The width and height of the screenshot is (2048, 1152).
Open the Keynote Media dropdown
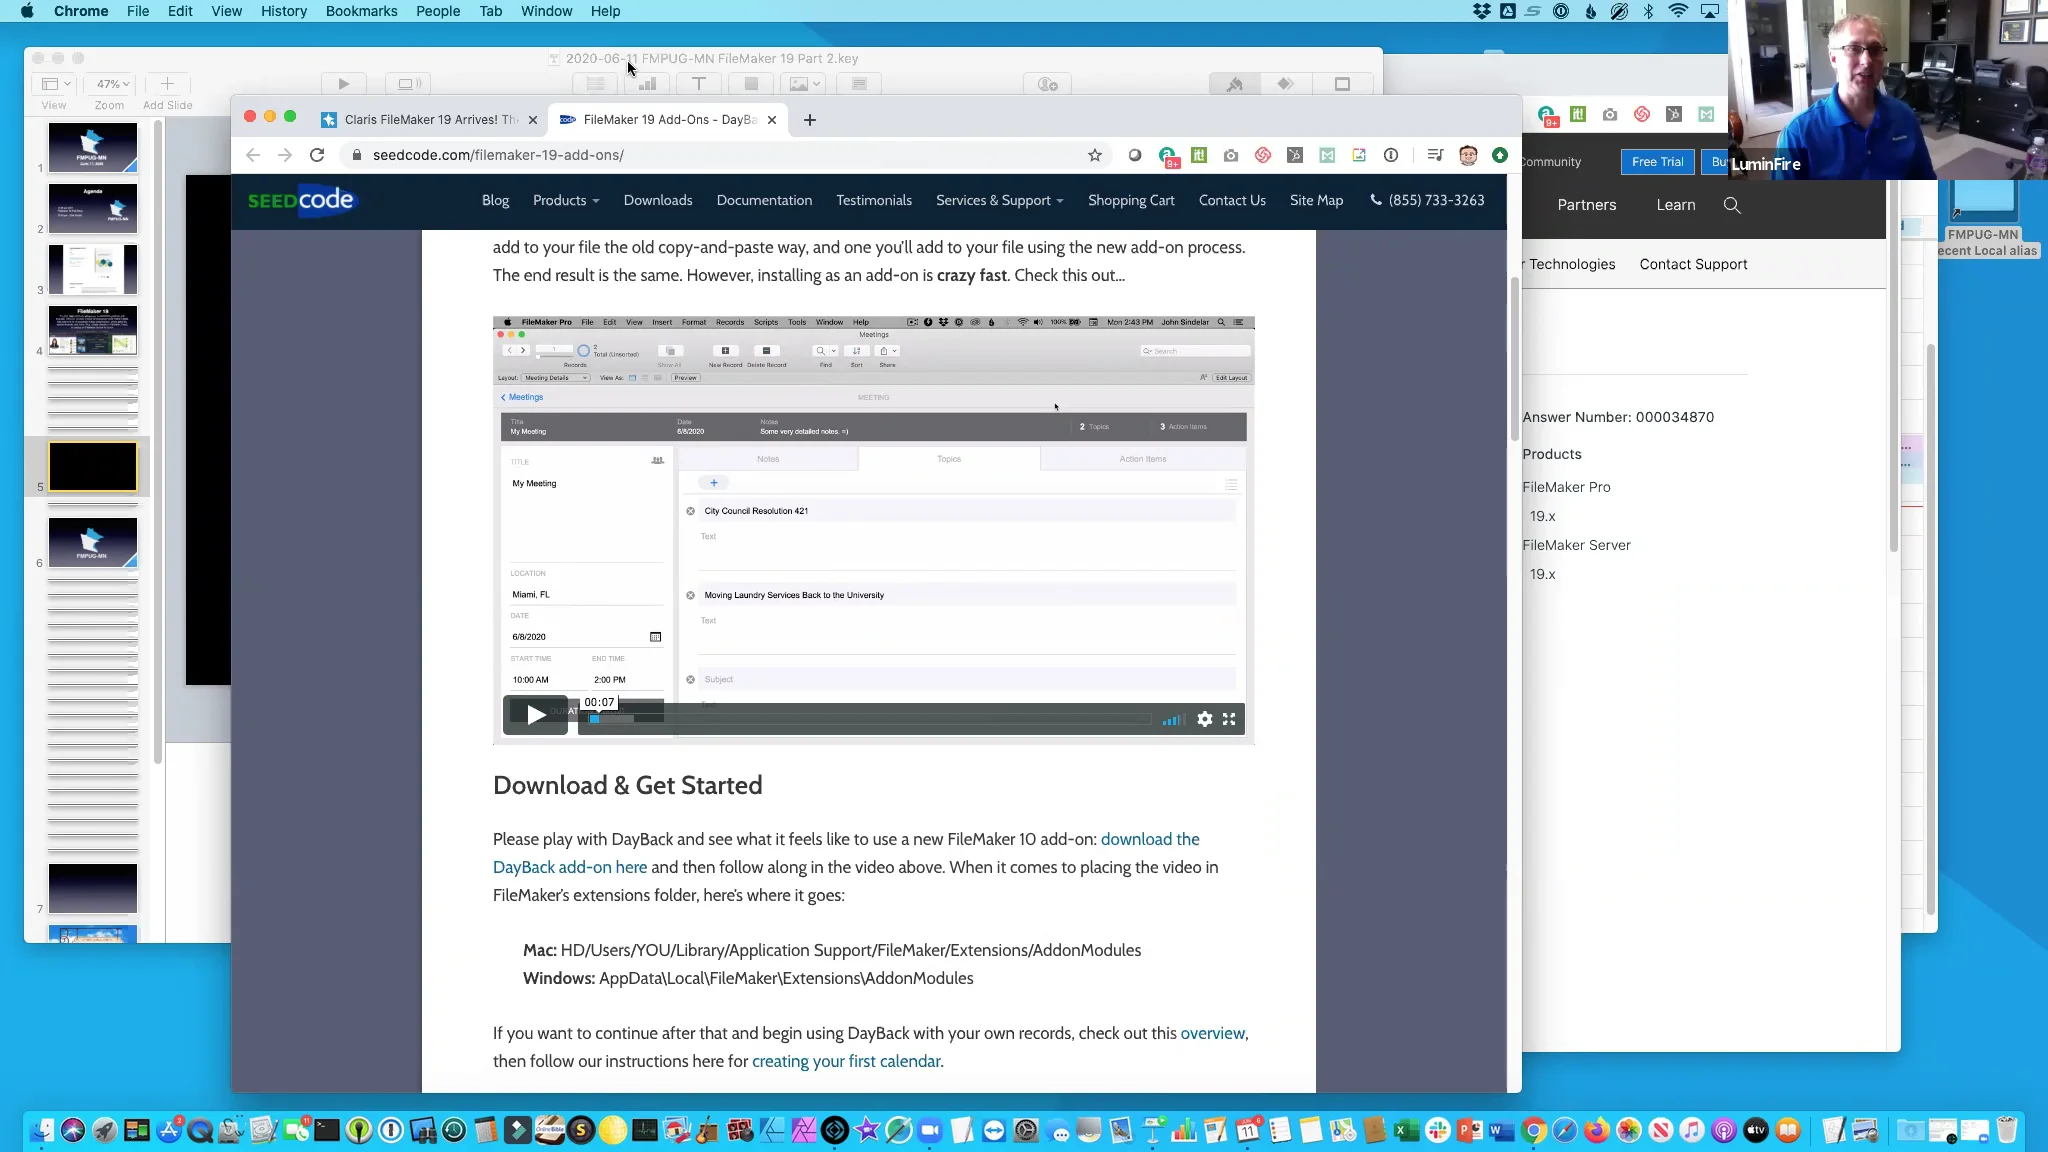(x=805, y=84)
